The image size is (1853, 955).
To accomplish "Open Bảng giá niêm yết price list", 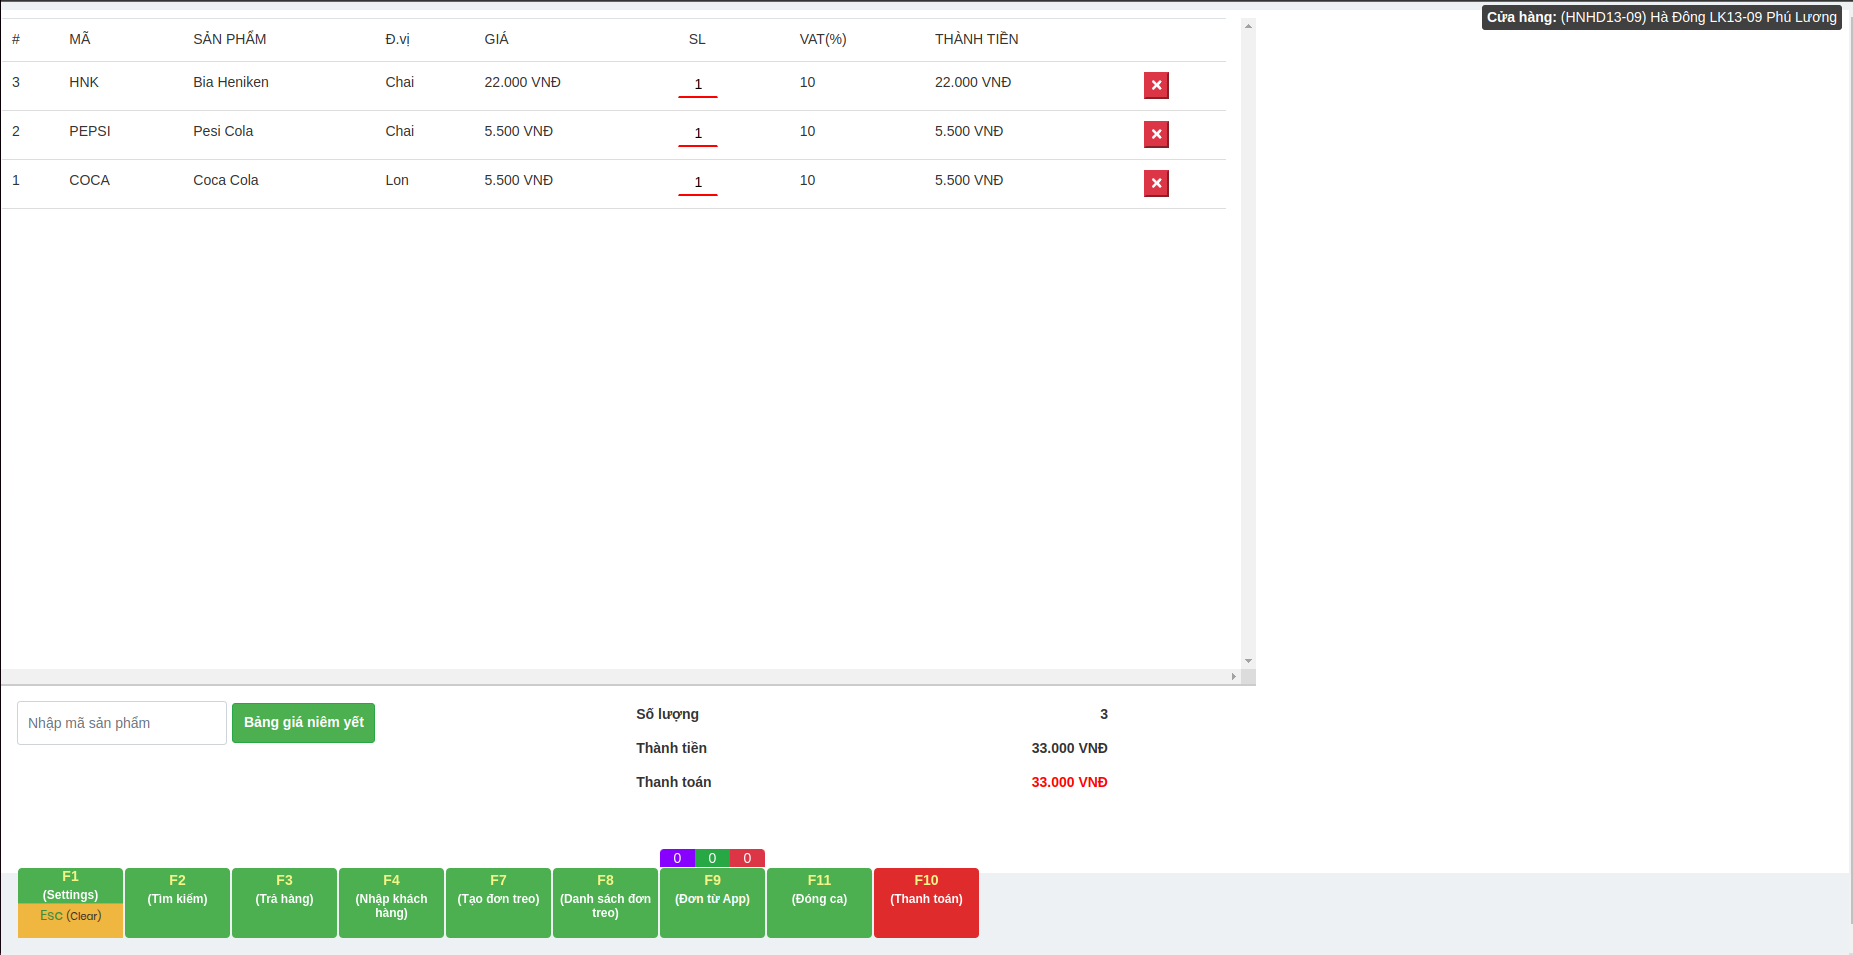I will (x=303, y=723).
